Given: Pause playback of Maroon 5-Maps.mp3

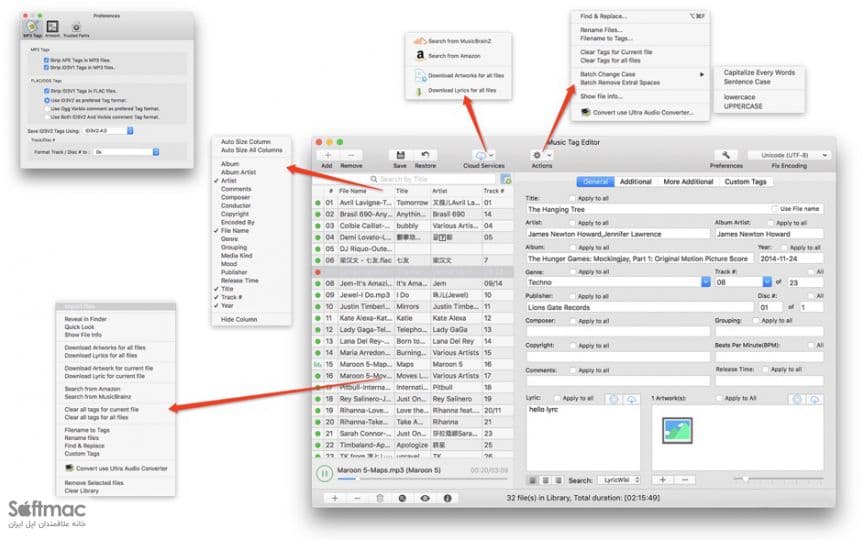Looking at the screenshot, I should (324, 473).
